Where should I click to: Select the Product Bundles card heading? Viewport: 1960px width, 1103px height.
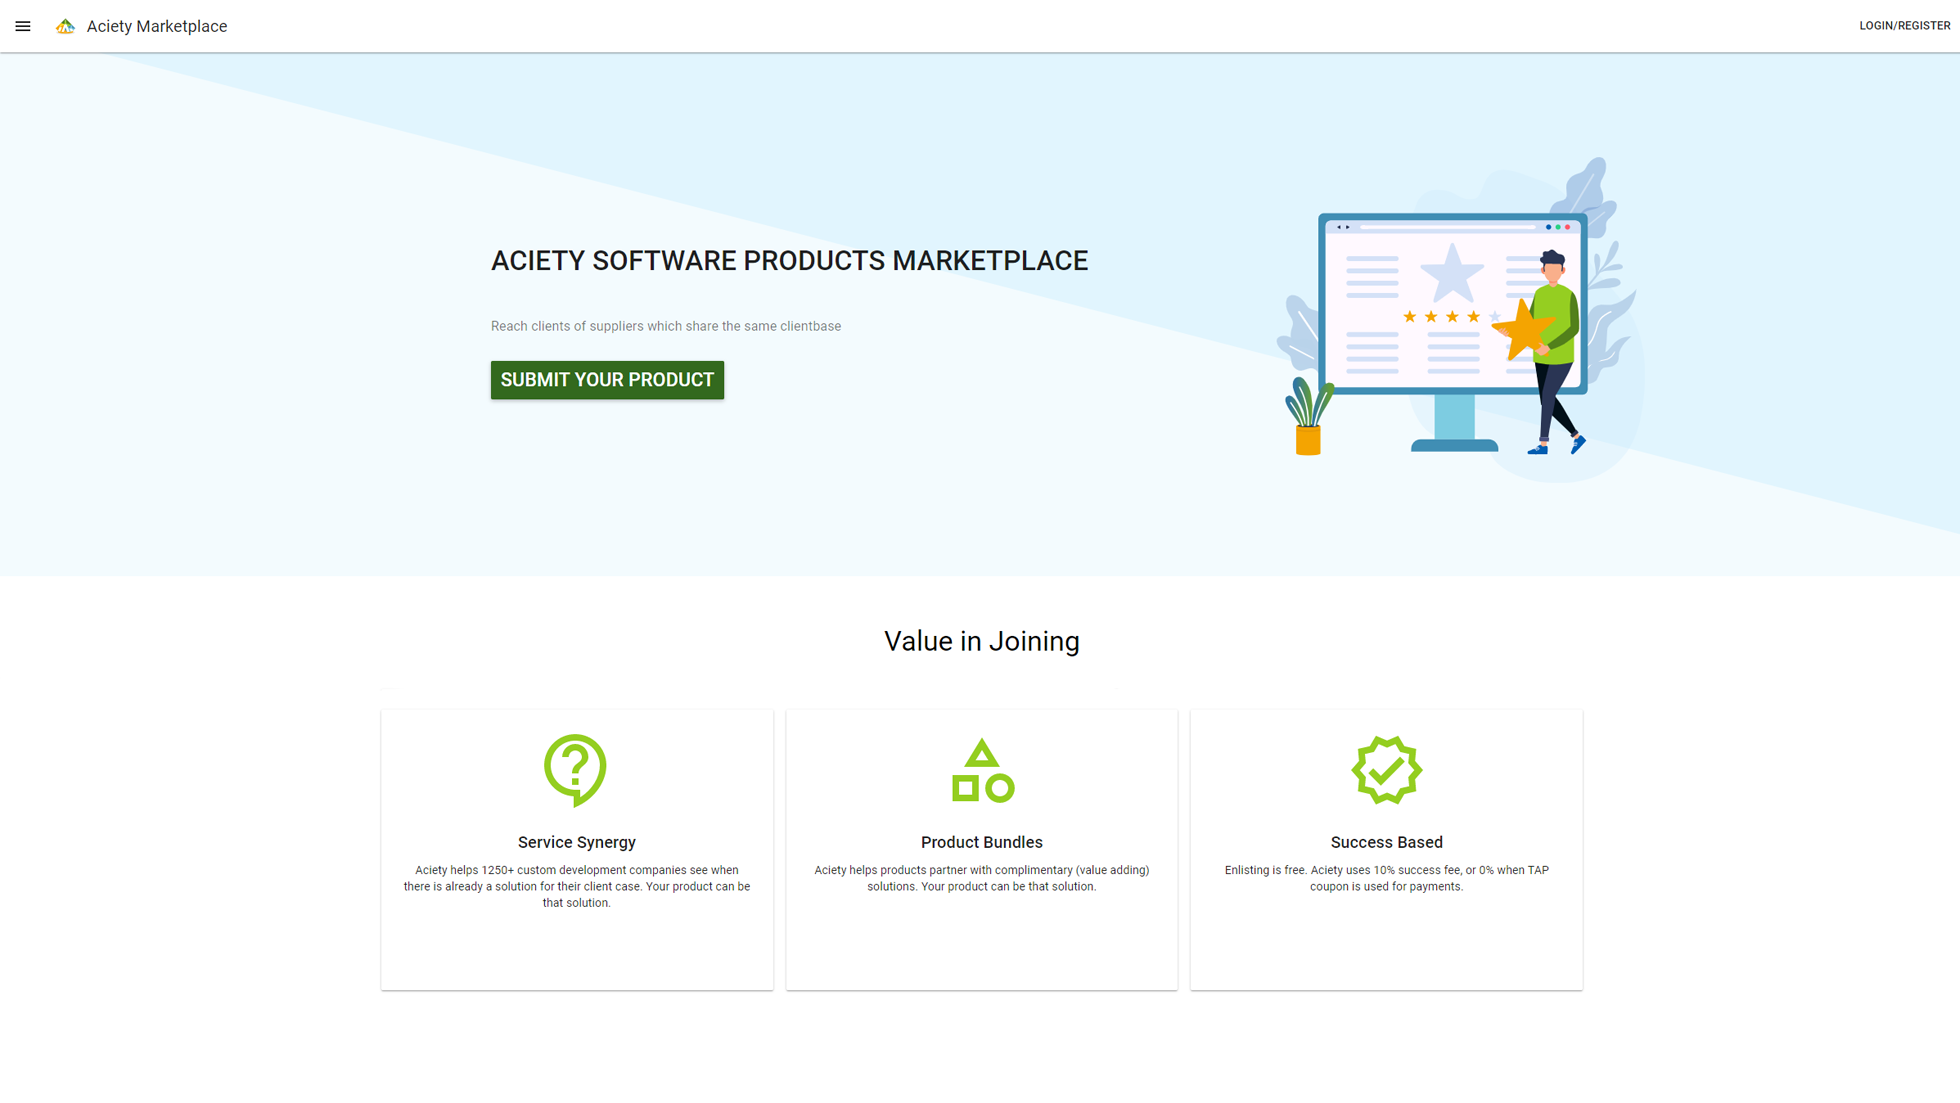click(982, 842)
